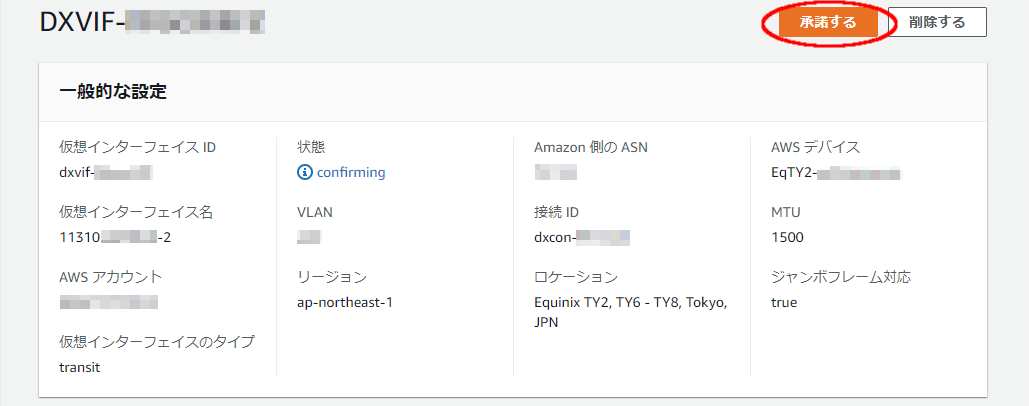Click the MTU value 1500

coord(788,237)
